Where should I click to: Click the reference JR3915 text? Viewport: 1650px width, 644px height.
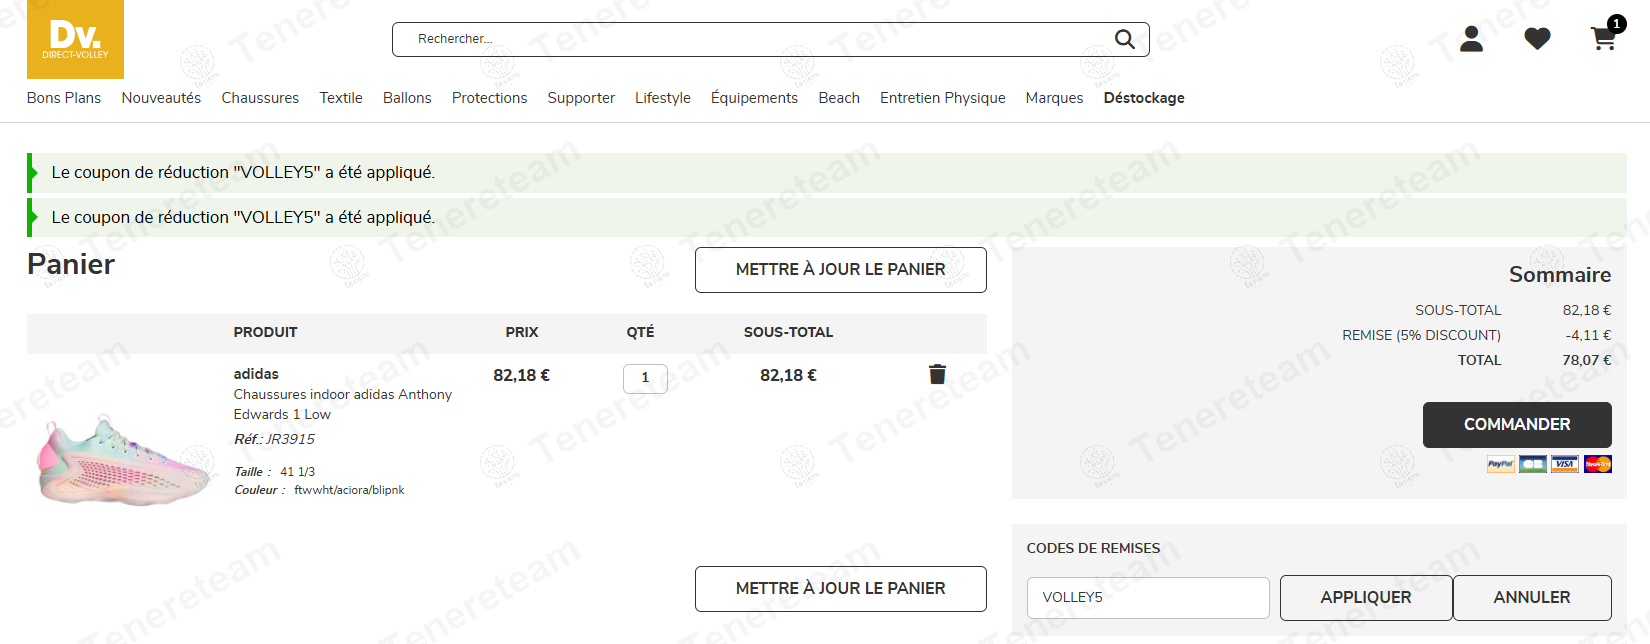pyautogui.click(x=274, y=439)
